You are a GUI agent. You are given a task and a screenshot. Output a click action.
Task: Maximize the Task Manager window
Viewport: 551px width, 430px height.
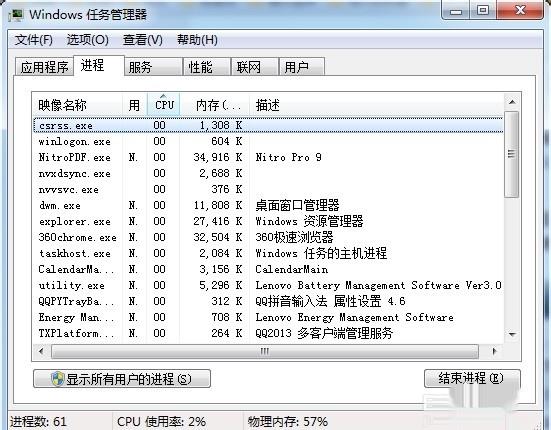coord(483,11)
